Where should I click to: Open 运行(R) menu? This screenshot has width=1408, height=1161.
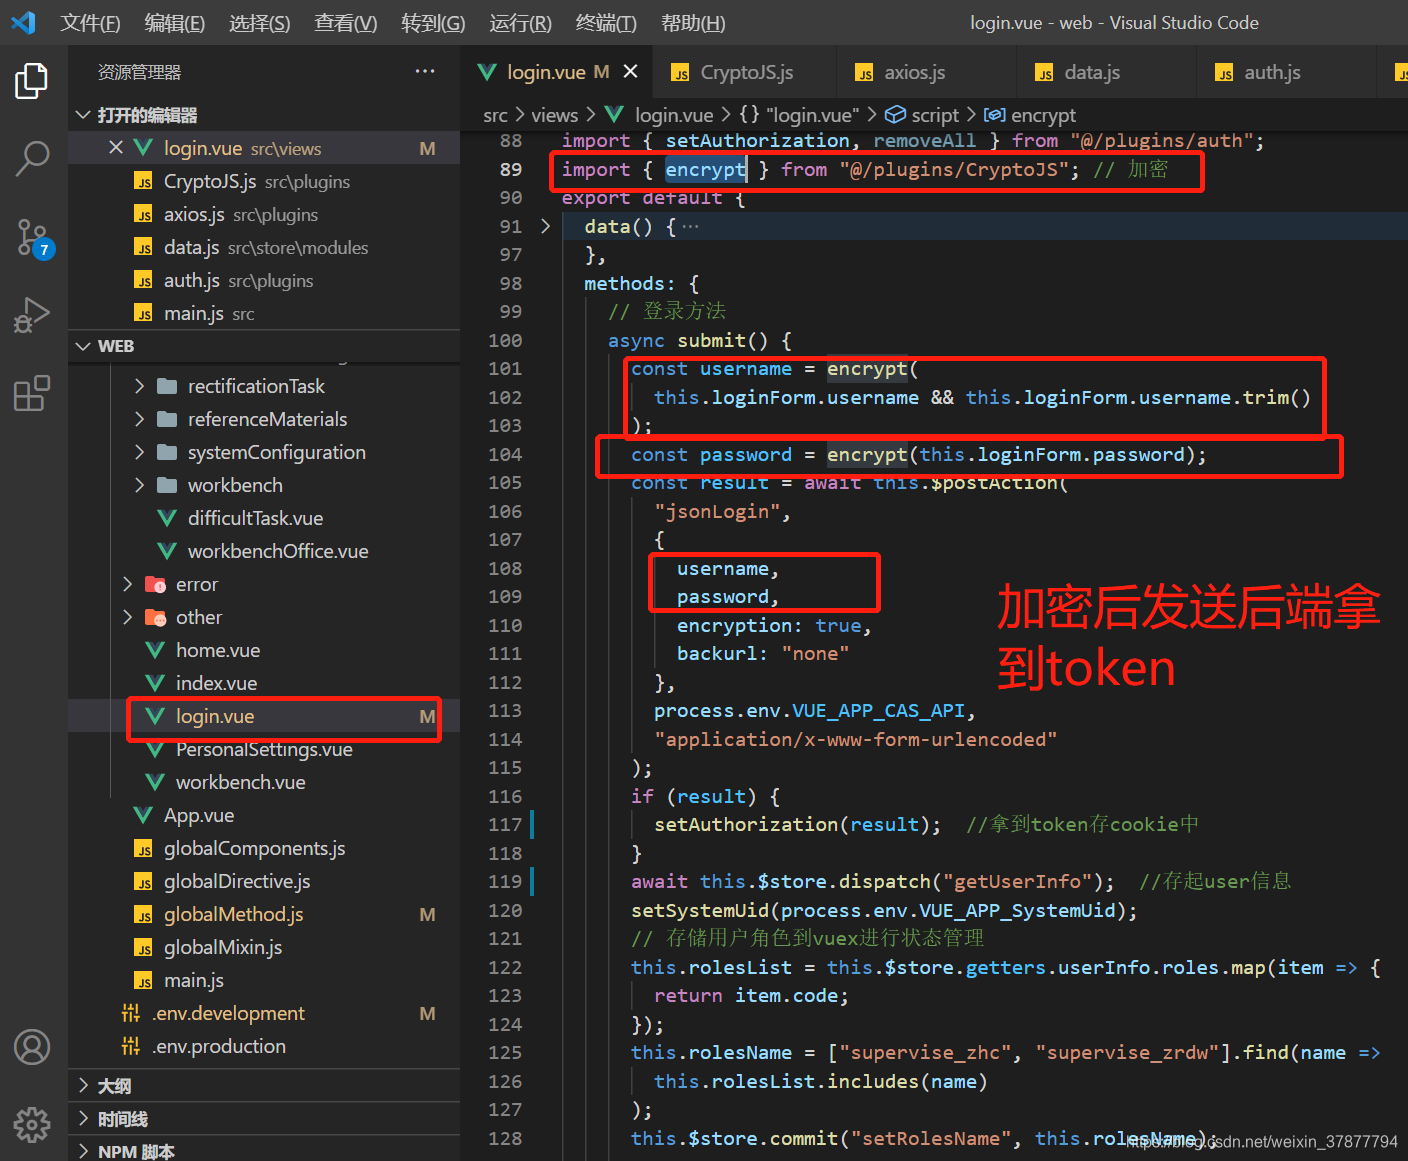click(x=520, y=22)
